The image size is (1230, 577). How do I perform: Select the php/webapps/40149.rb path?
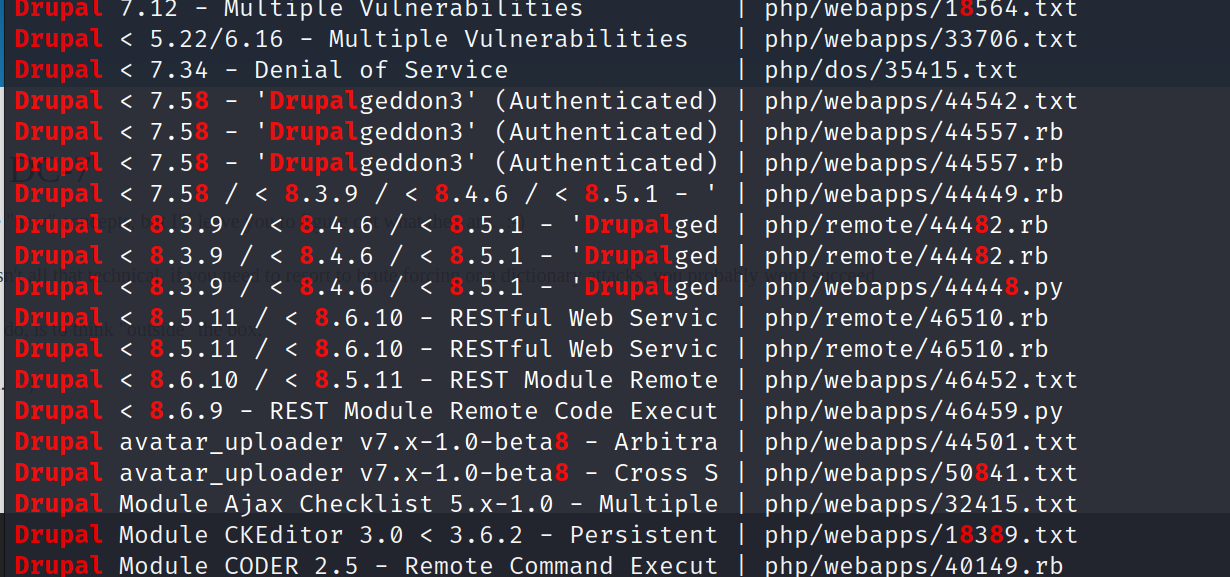914,565
